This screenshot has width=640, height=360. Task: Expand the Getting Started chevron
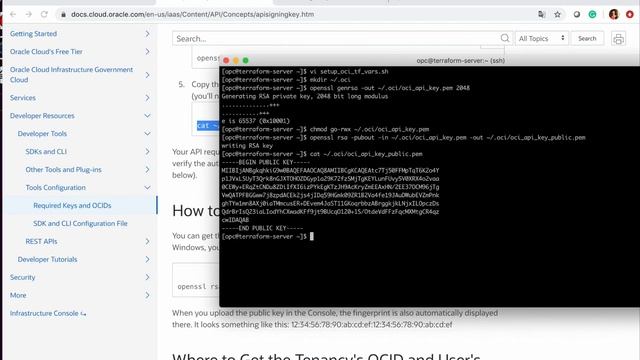147,34
